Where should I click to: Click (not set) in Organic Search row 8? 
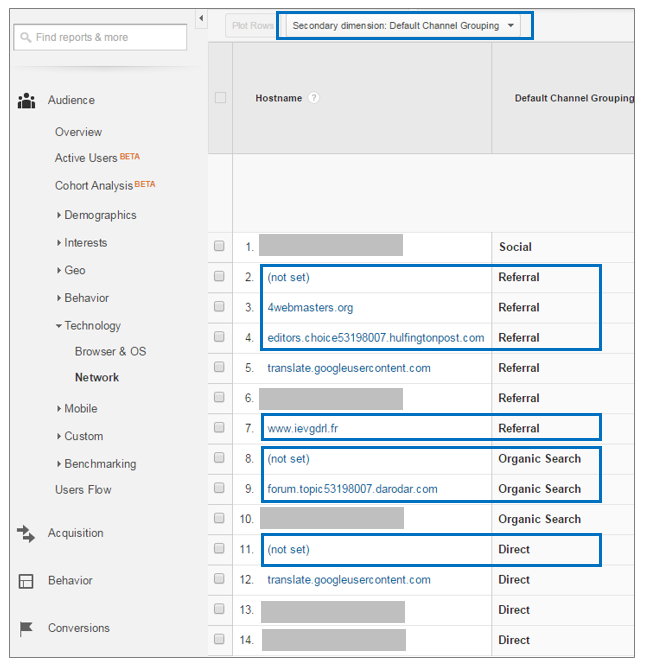[x=288, y=459]
